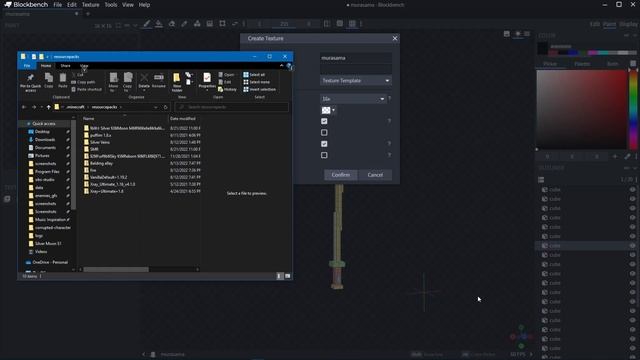Image resolution: width=640 pixels, height=360 pixels.
Task: Expand the Properties dropdown arrow in Explorer ribbon
Action: [x=207, y=90]
